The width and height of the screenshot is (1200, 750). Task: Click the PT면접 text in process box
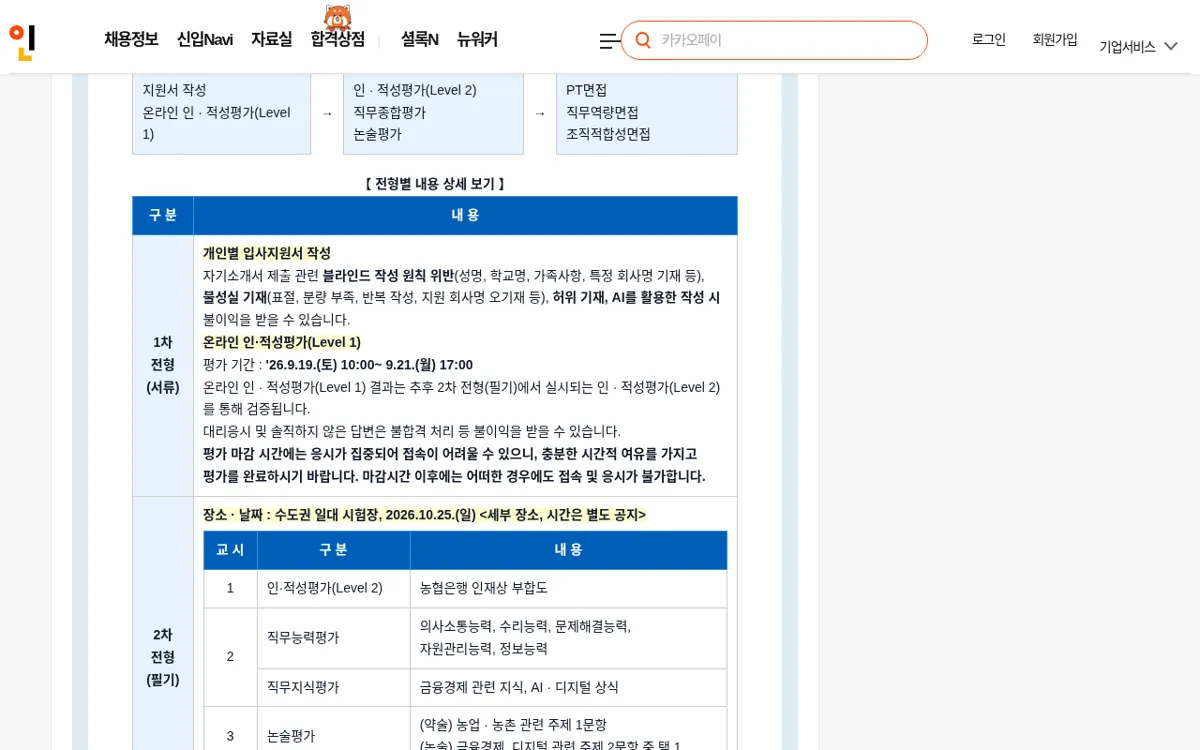pos(586,90)
